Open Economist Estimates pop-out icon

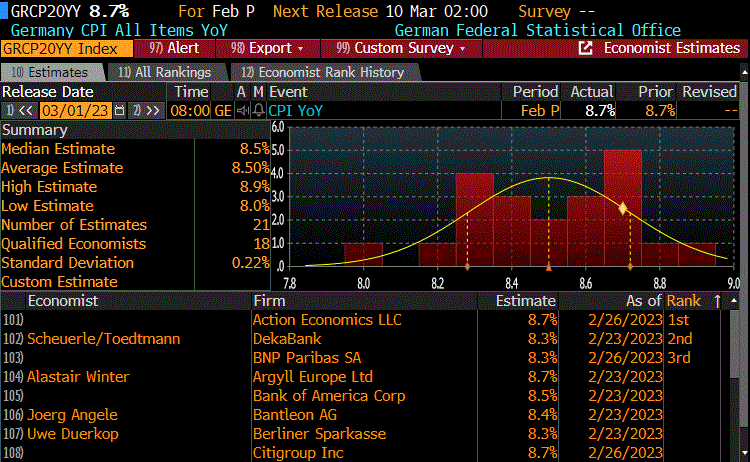585,48
